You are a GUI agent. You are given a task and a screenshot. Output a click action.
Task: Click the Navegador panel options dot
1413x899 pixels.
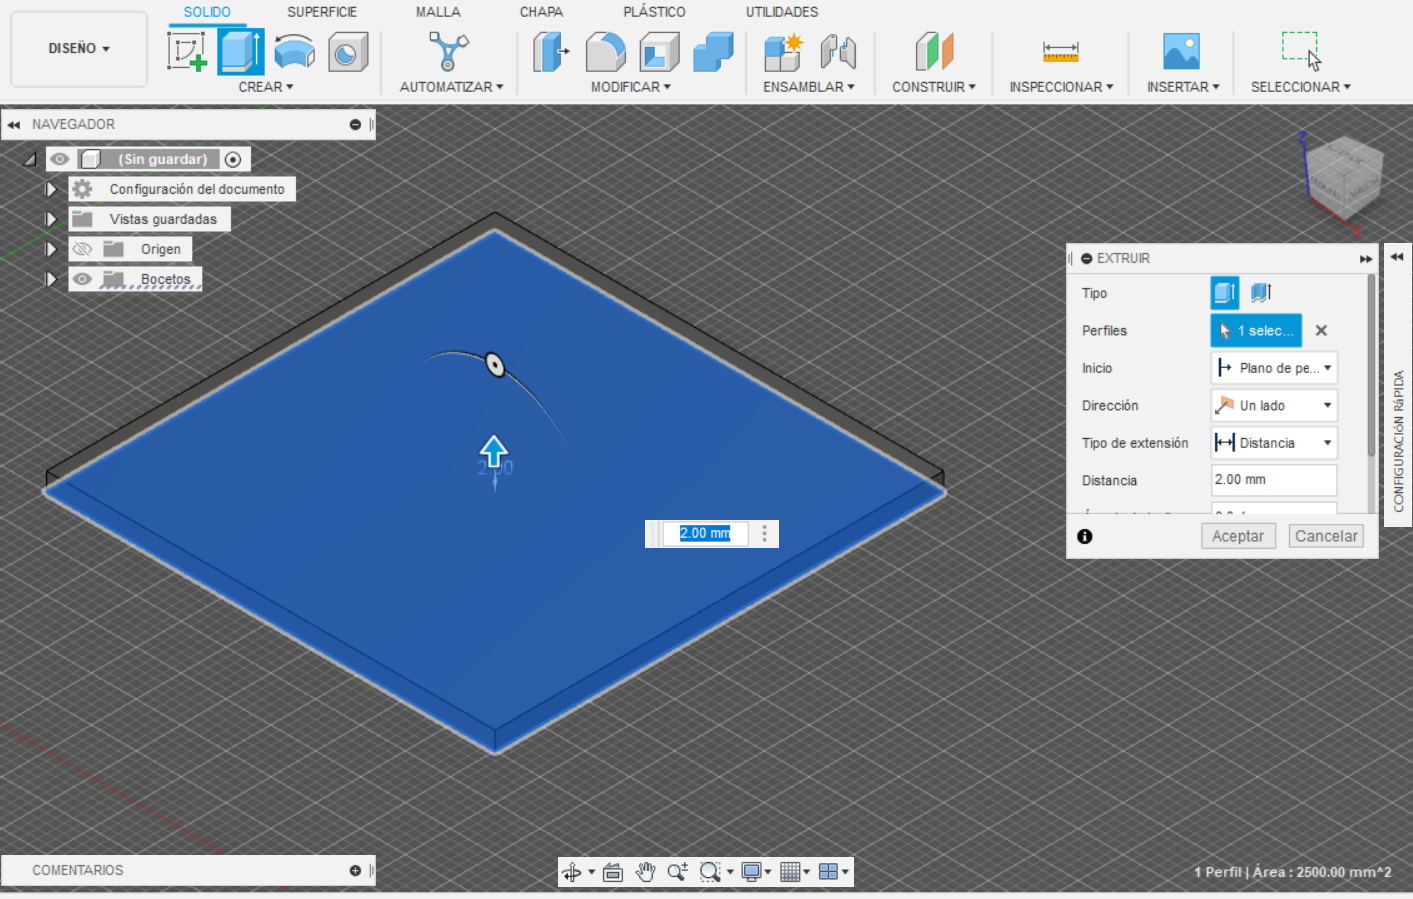(x=355, y=125)
